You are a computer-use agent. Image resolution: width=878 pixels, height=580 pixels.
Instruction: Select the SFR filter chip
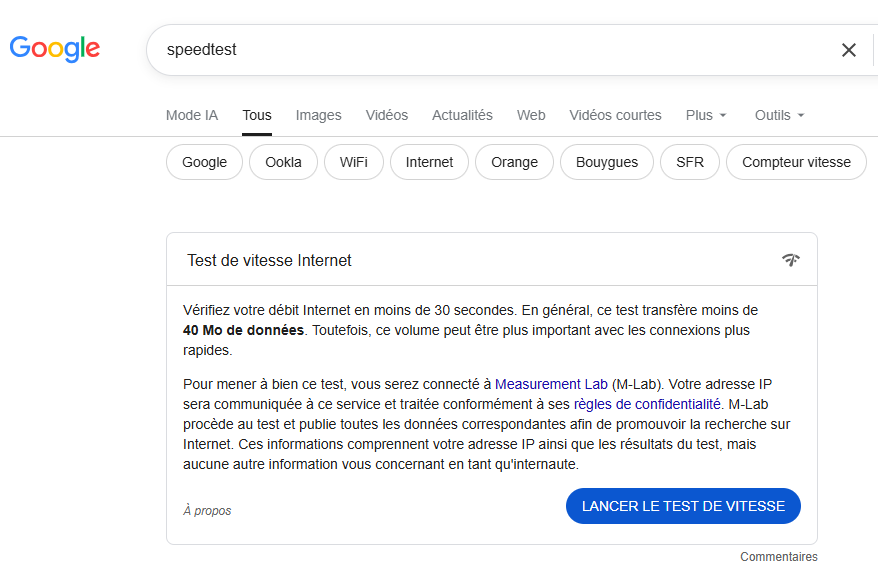(x=690, y=162)
